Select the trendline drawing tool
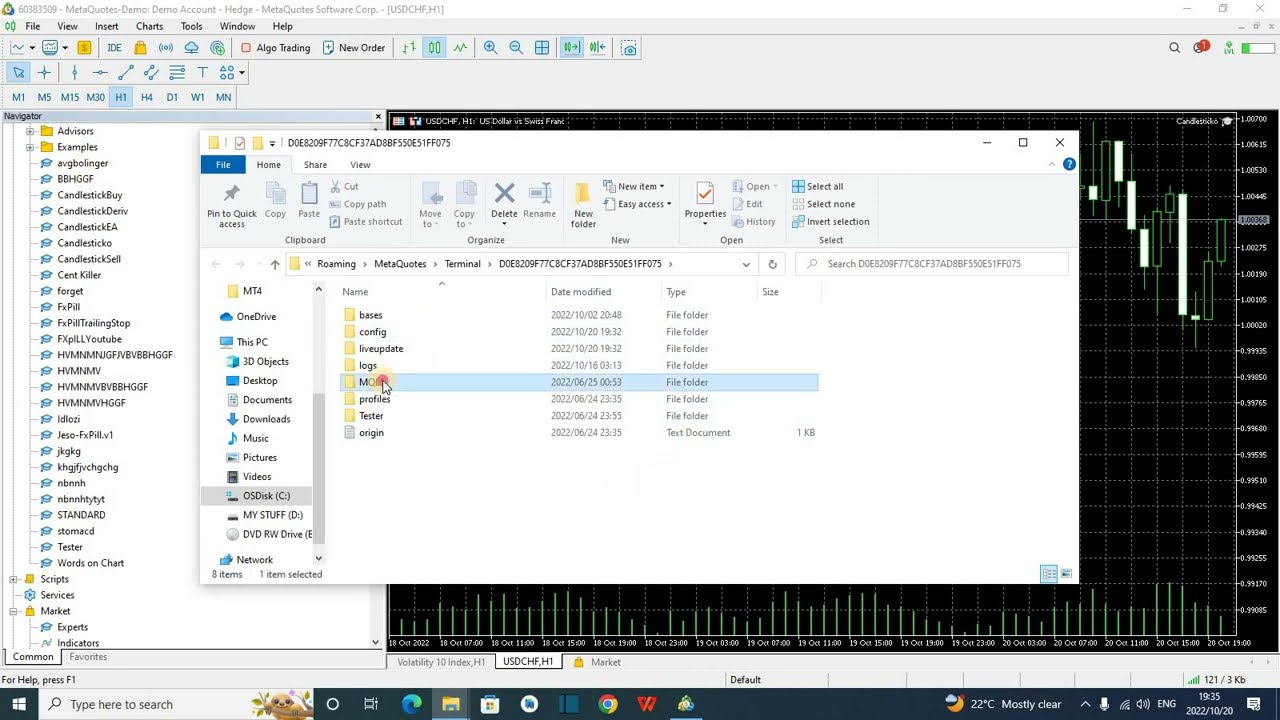The height and width of the screenshot is (720, 1280). point(125,72)
